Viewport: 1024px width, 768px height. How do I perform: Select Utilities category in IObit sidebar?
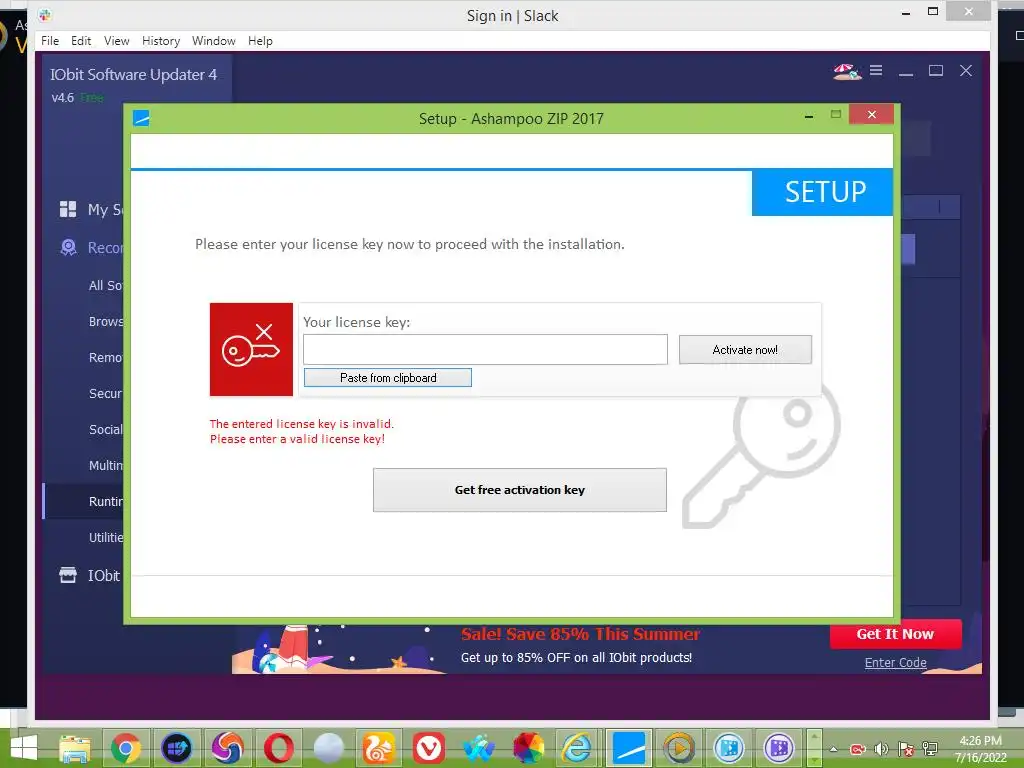pyautogui.click(x=105, y=537)
